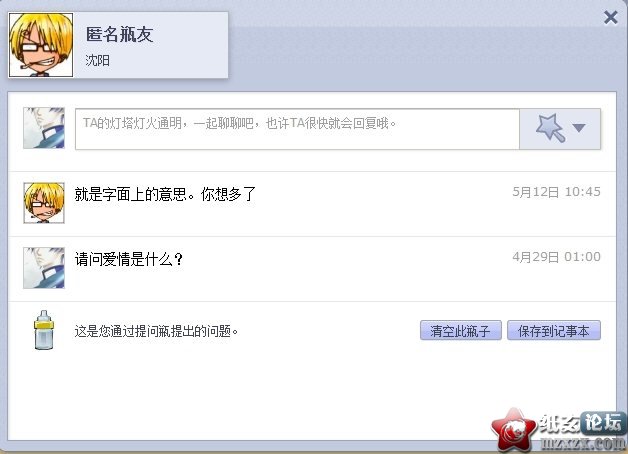This screenshot has height=454, width=628.
Task: Click the blonde avatar next to the reply message
Action: click(44, 203)
